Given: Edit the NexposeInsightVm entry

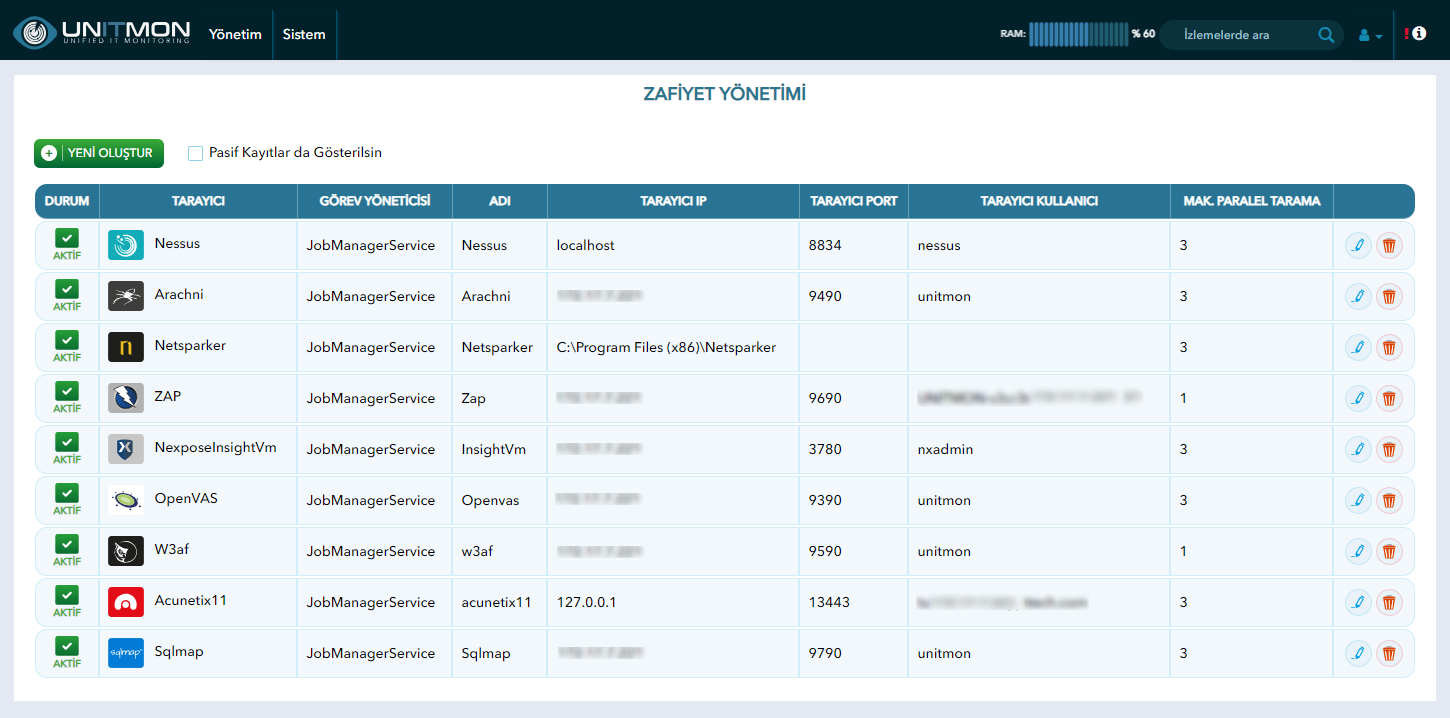Looking at the screenshot, I should point(1357,449).
